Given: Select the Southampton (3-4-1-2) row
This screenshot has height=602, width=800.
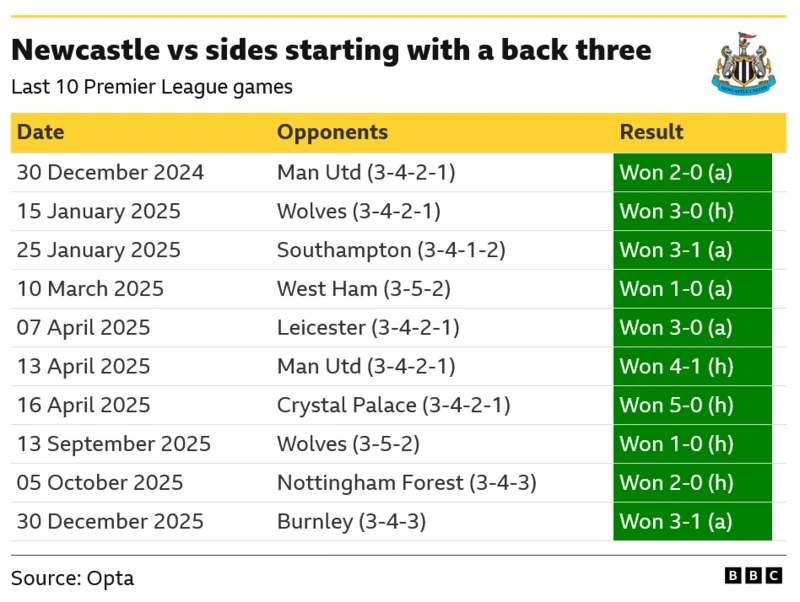Looking at the screenshot, I should (391, 250).
